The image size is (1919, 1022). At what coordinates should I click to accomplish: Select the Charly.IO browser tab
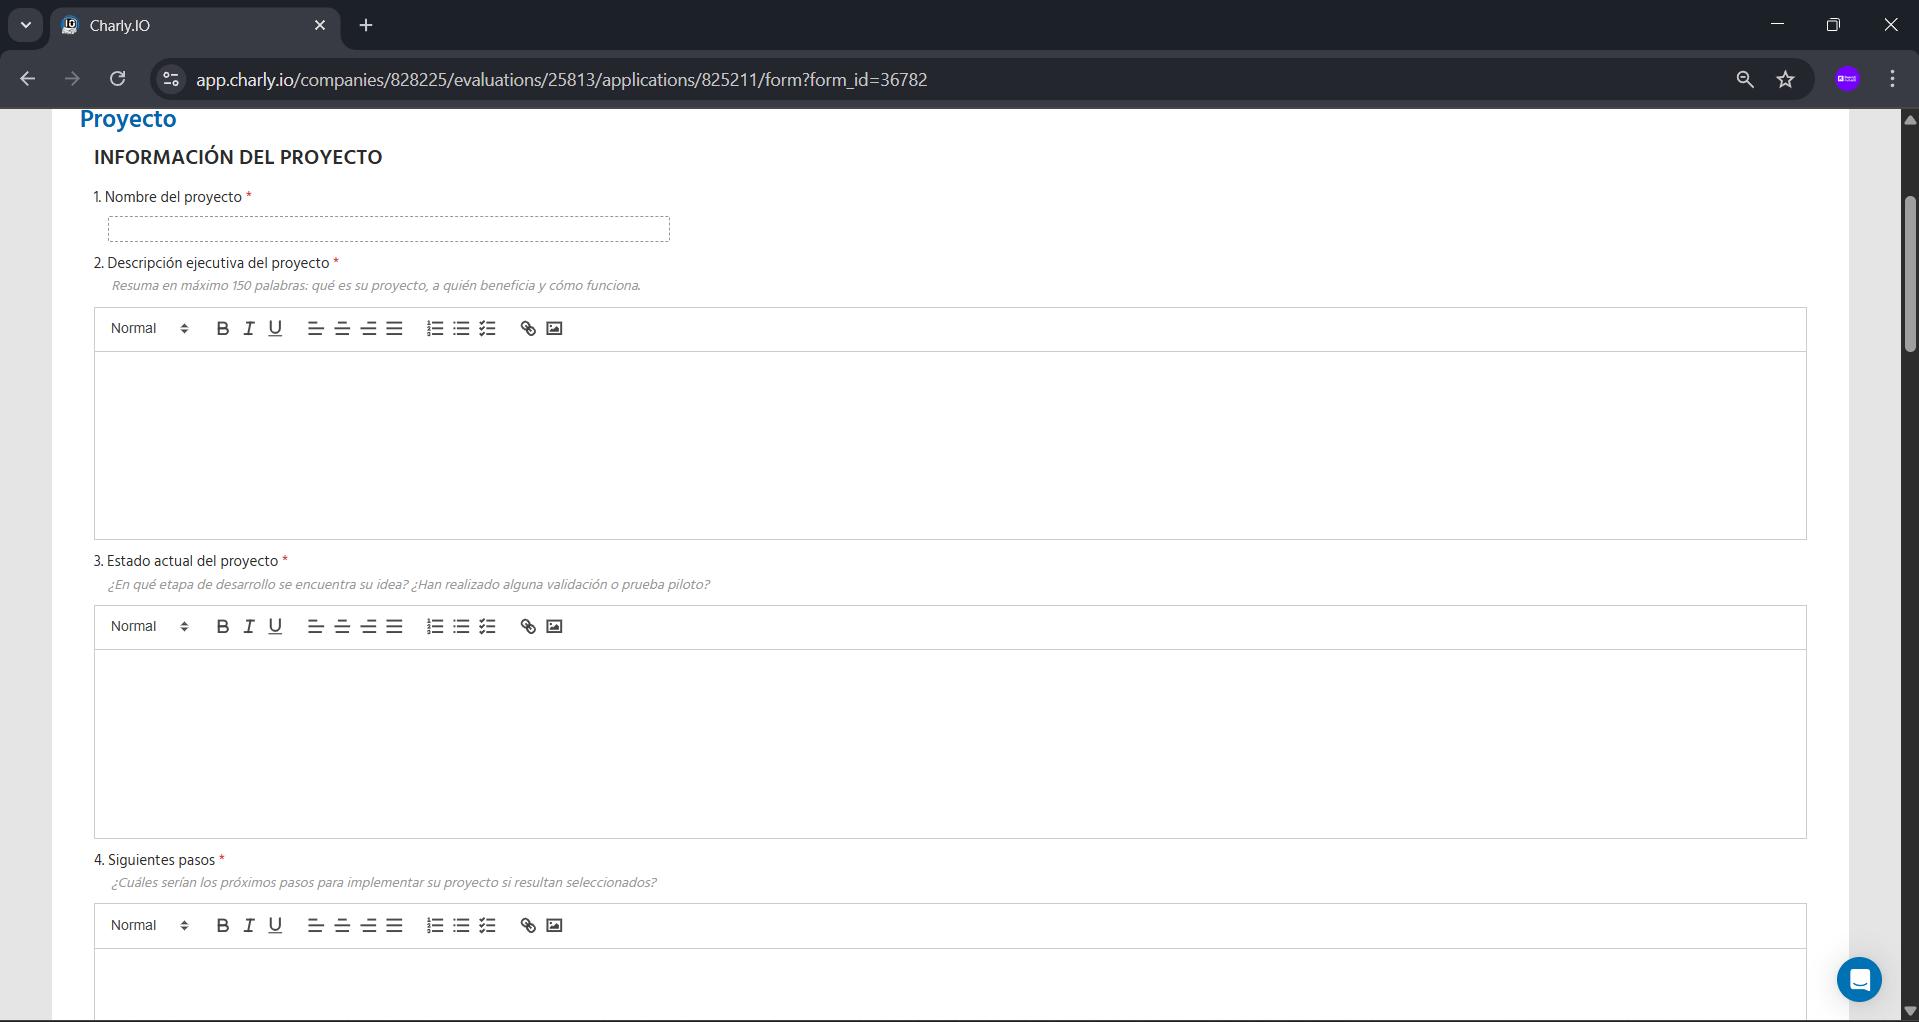pos(195,25)
